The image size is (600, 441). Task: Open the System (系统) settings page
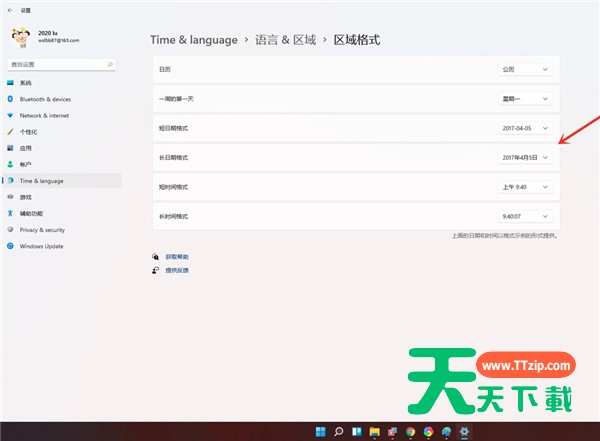pos(61,83)
